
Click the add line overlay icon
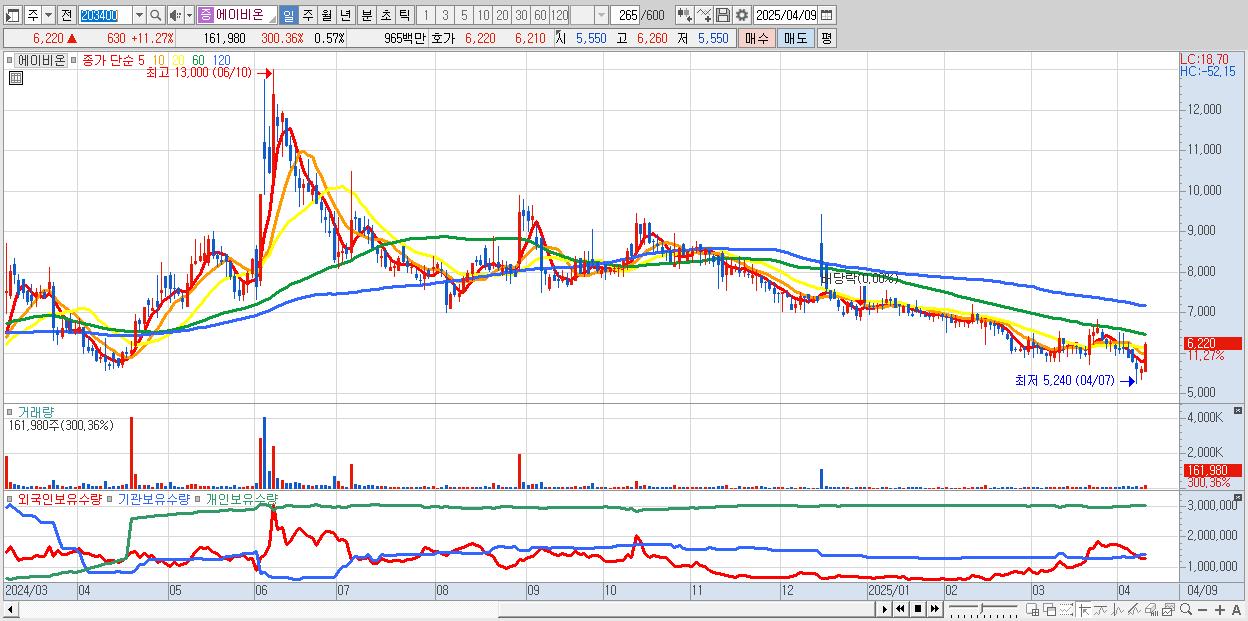point(704,15)
